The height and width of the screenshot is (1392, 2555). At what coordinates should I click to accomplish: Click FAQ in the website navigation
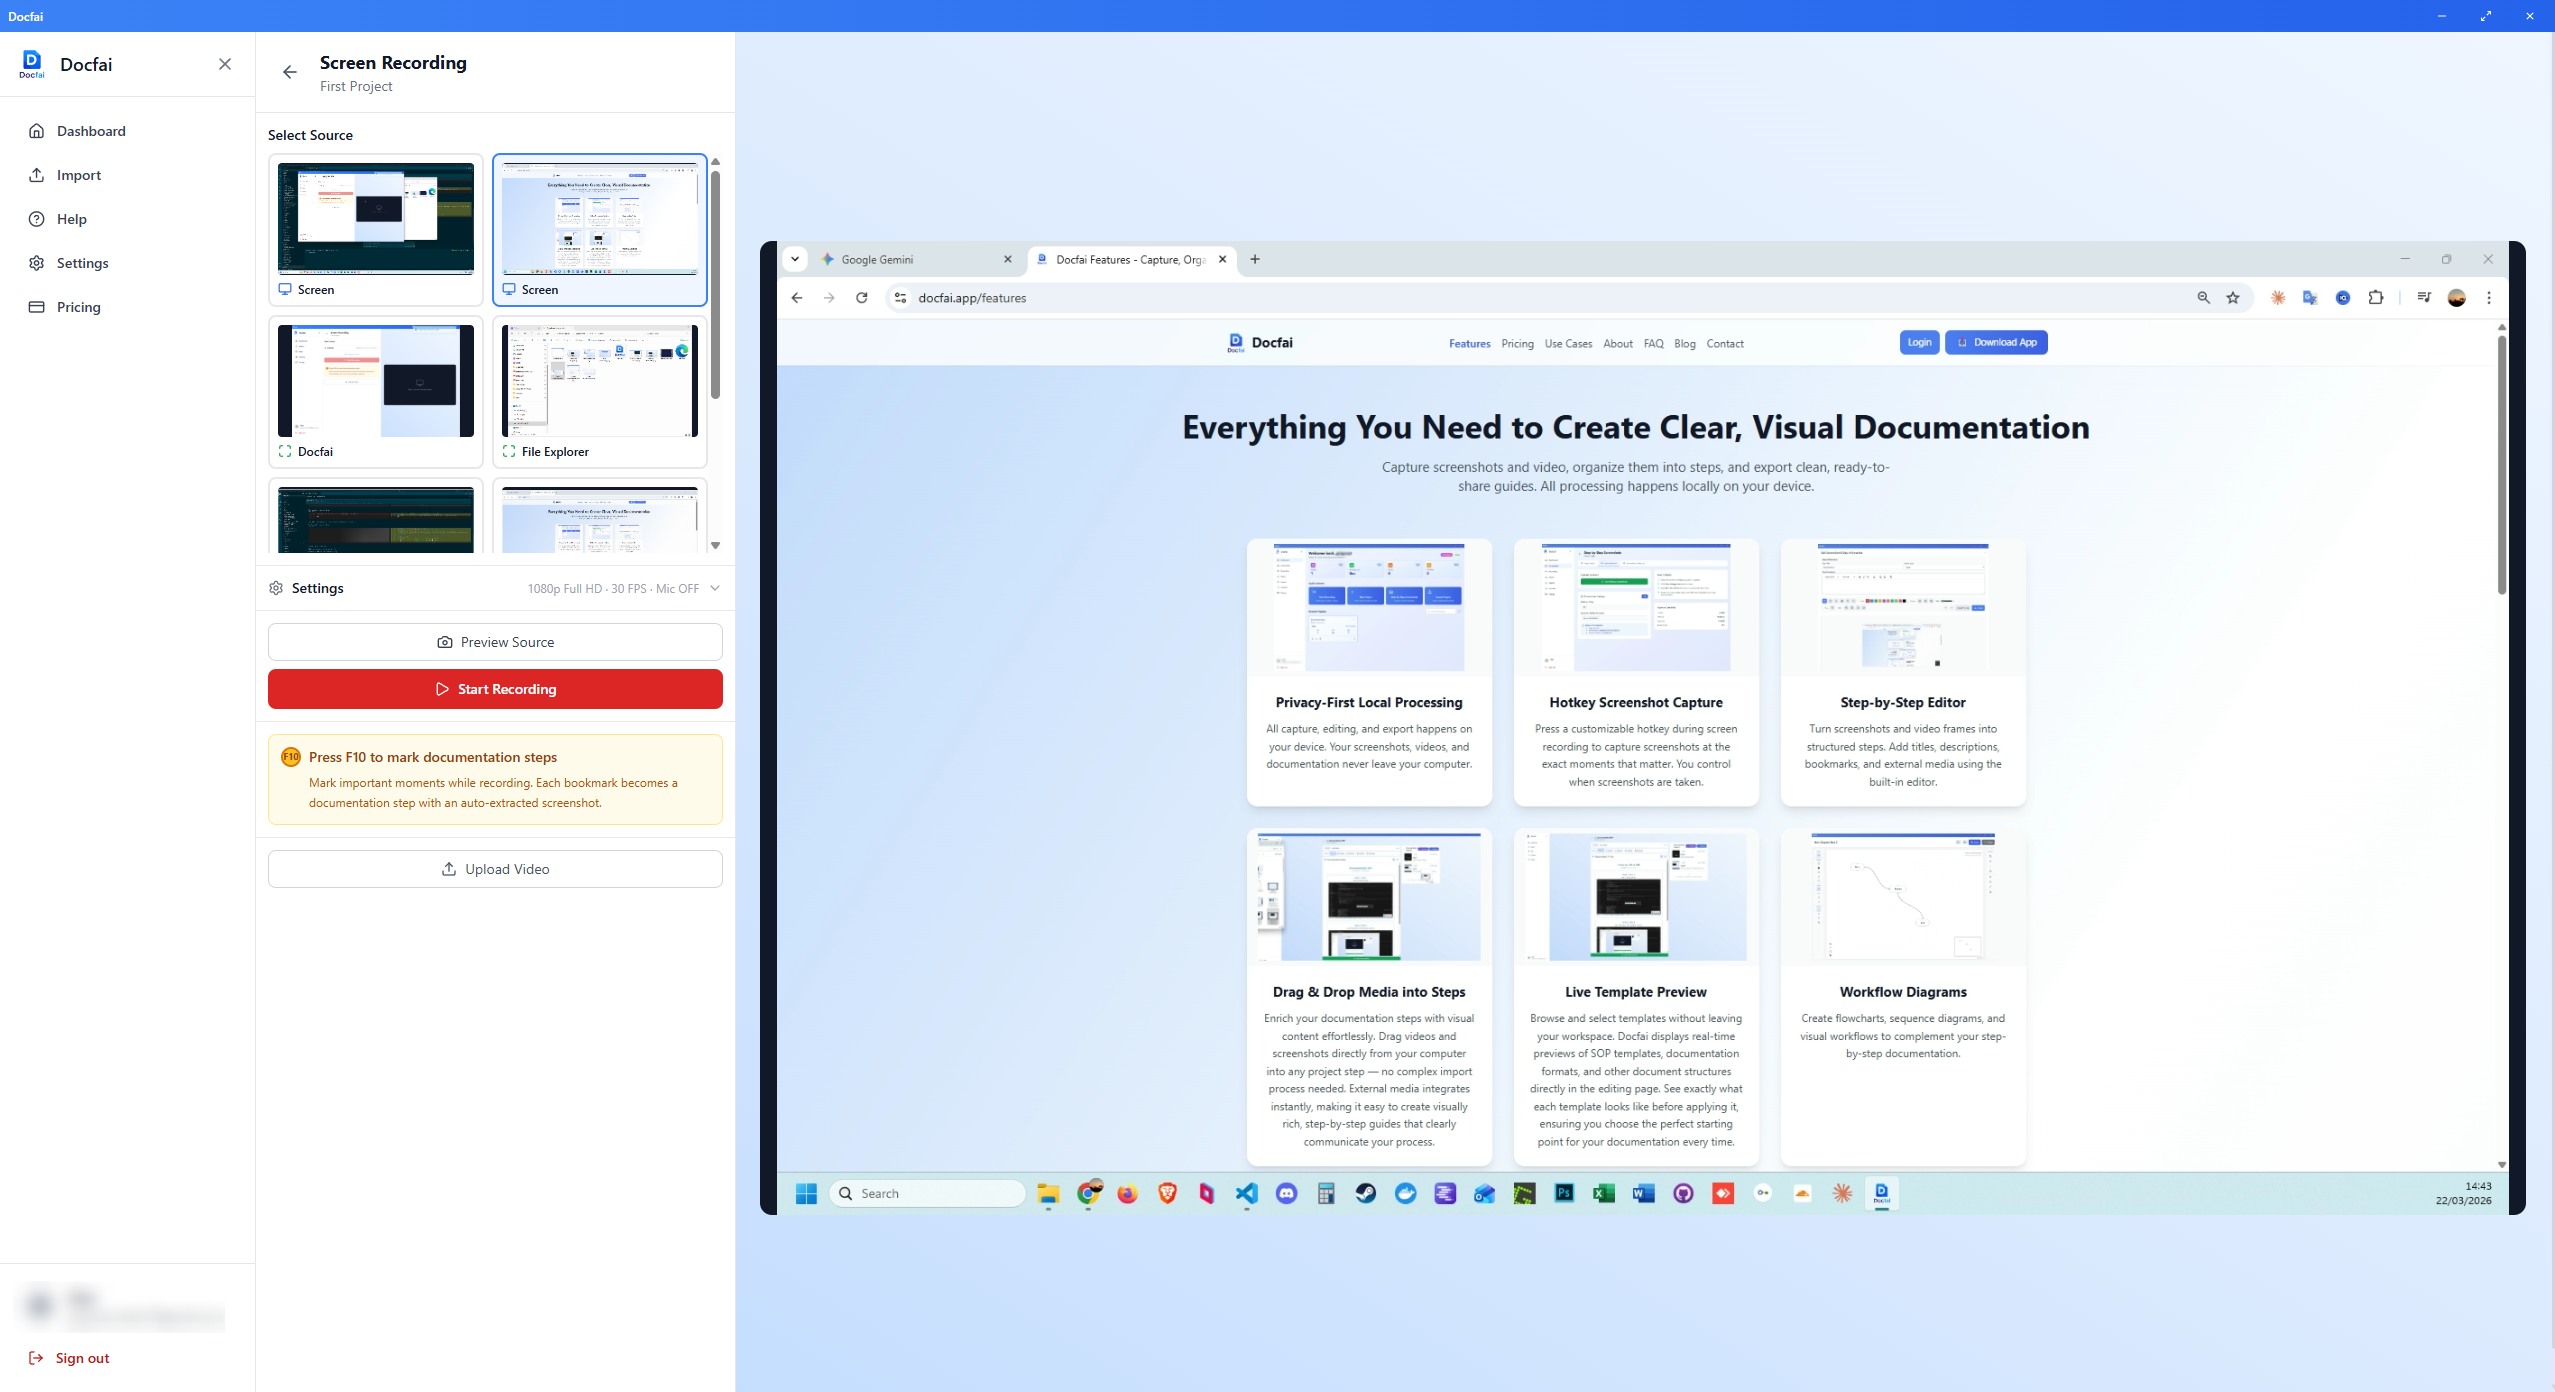tap(1654, 344)
